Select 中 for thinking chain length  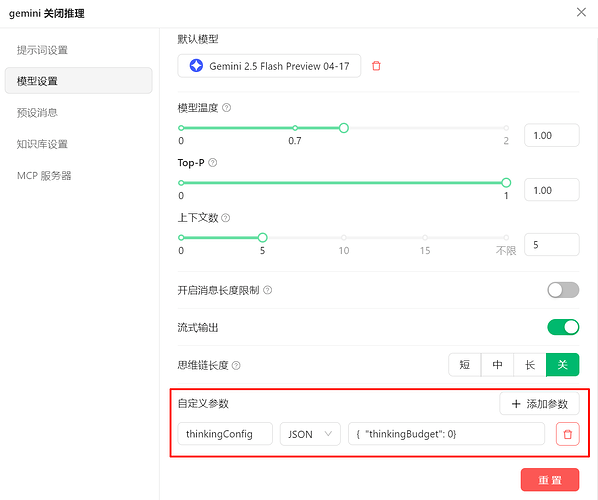(497, 365)
